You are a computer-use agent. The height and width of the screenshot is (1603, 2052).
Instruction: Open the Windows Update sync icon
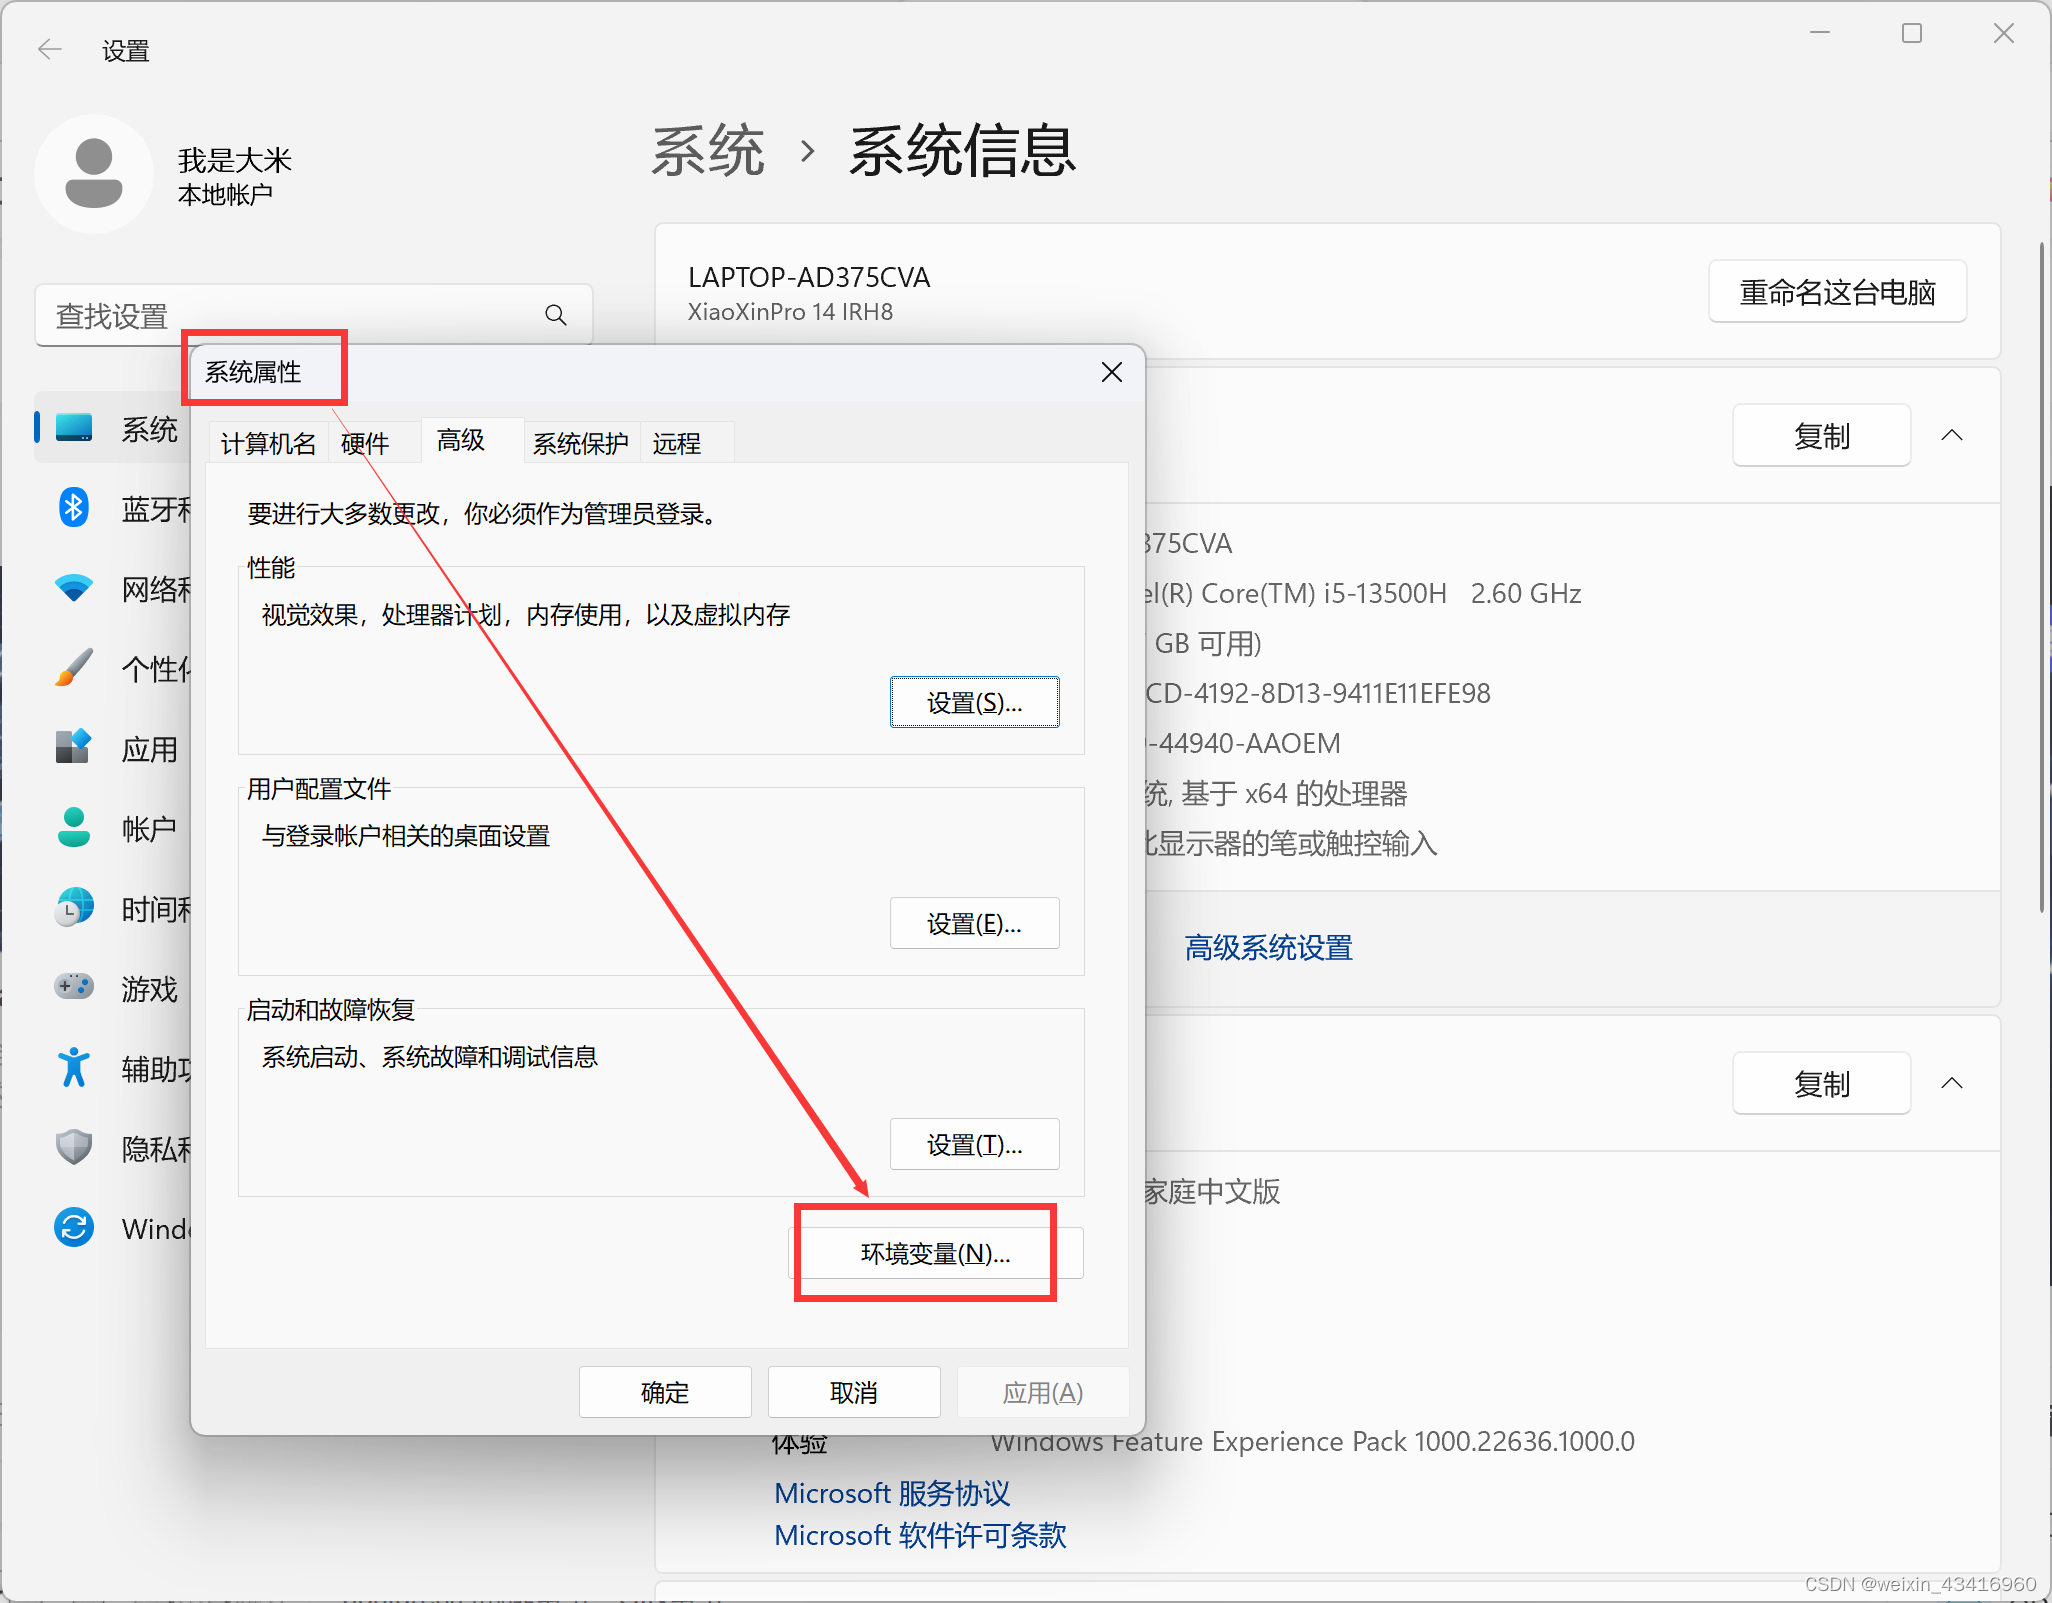click(74, 1228)
